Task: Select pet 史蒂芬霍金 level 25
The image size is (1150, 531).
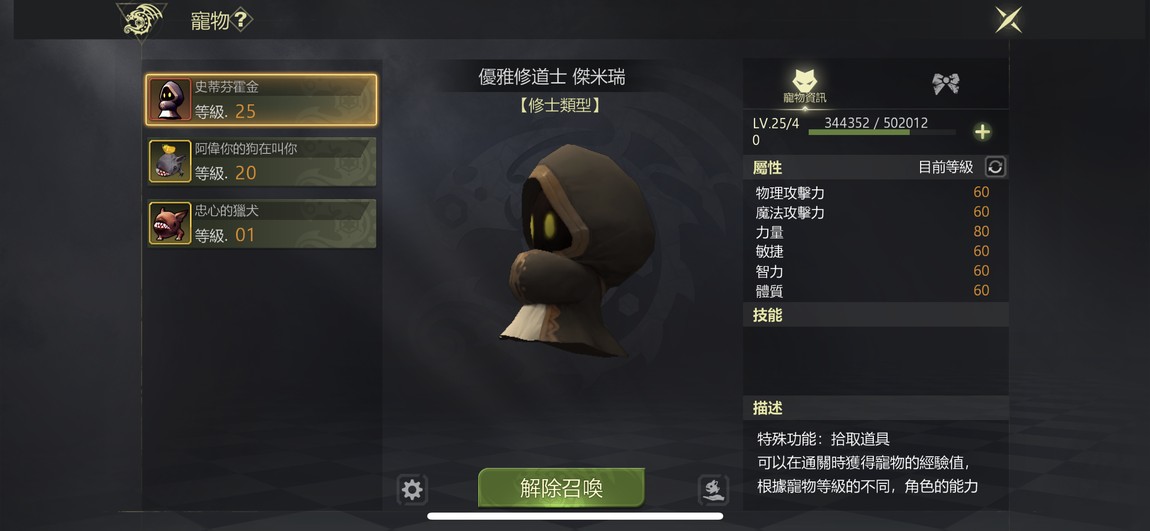Action: click(x=262, y=100)
